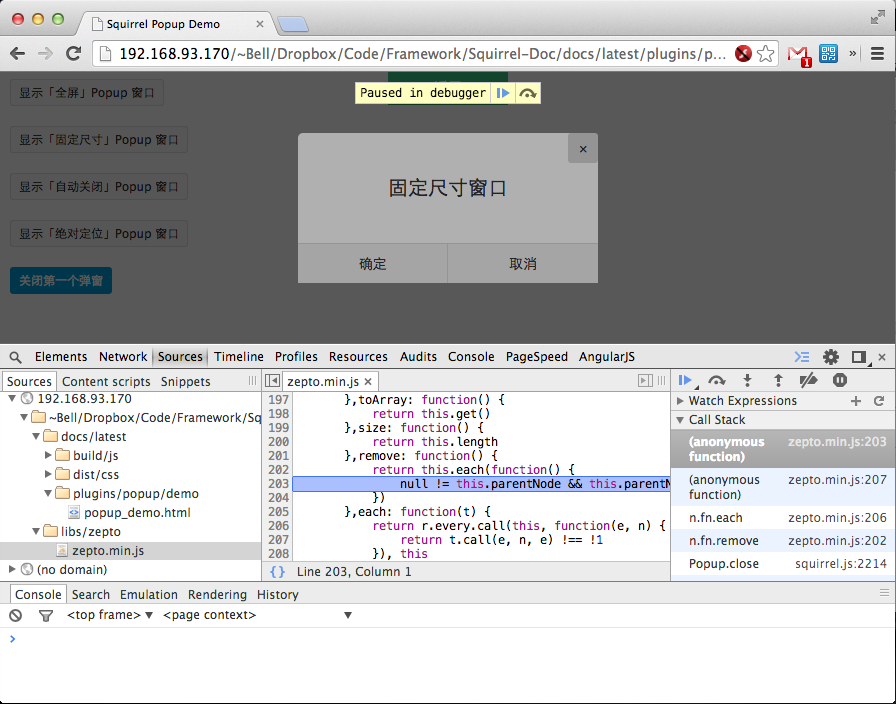Show more extensions chevron
The height and width of the screenshot is (704, 896).
tap(853, 54)
